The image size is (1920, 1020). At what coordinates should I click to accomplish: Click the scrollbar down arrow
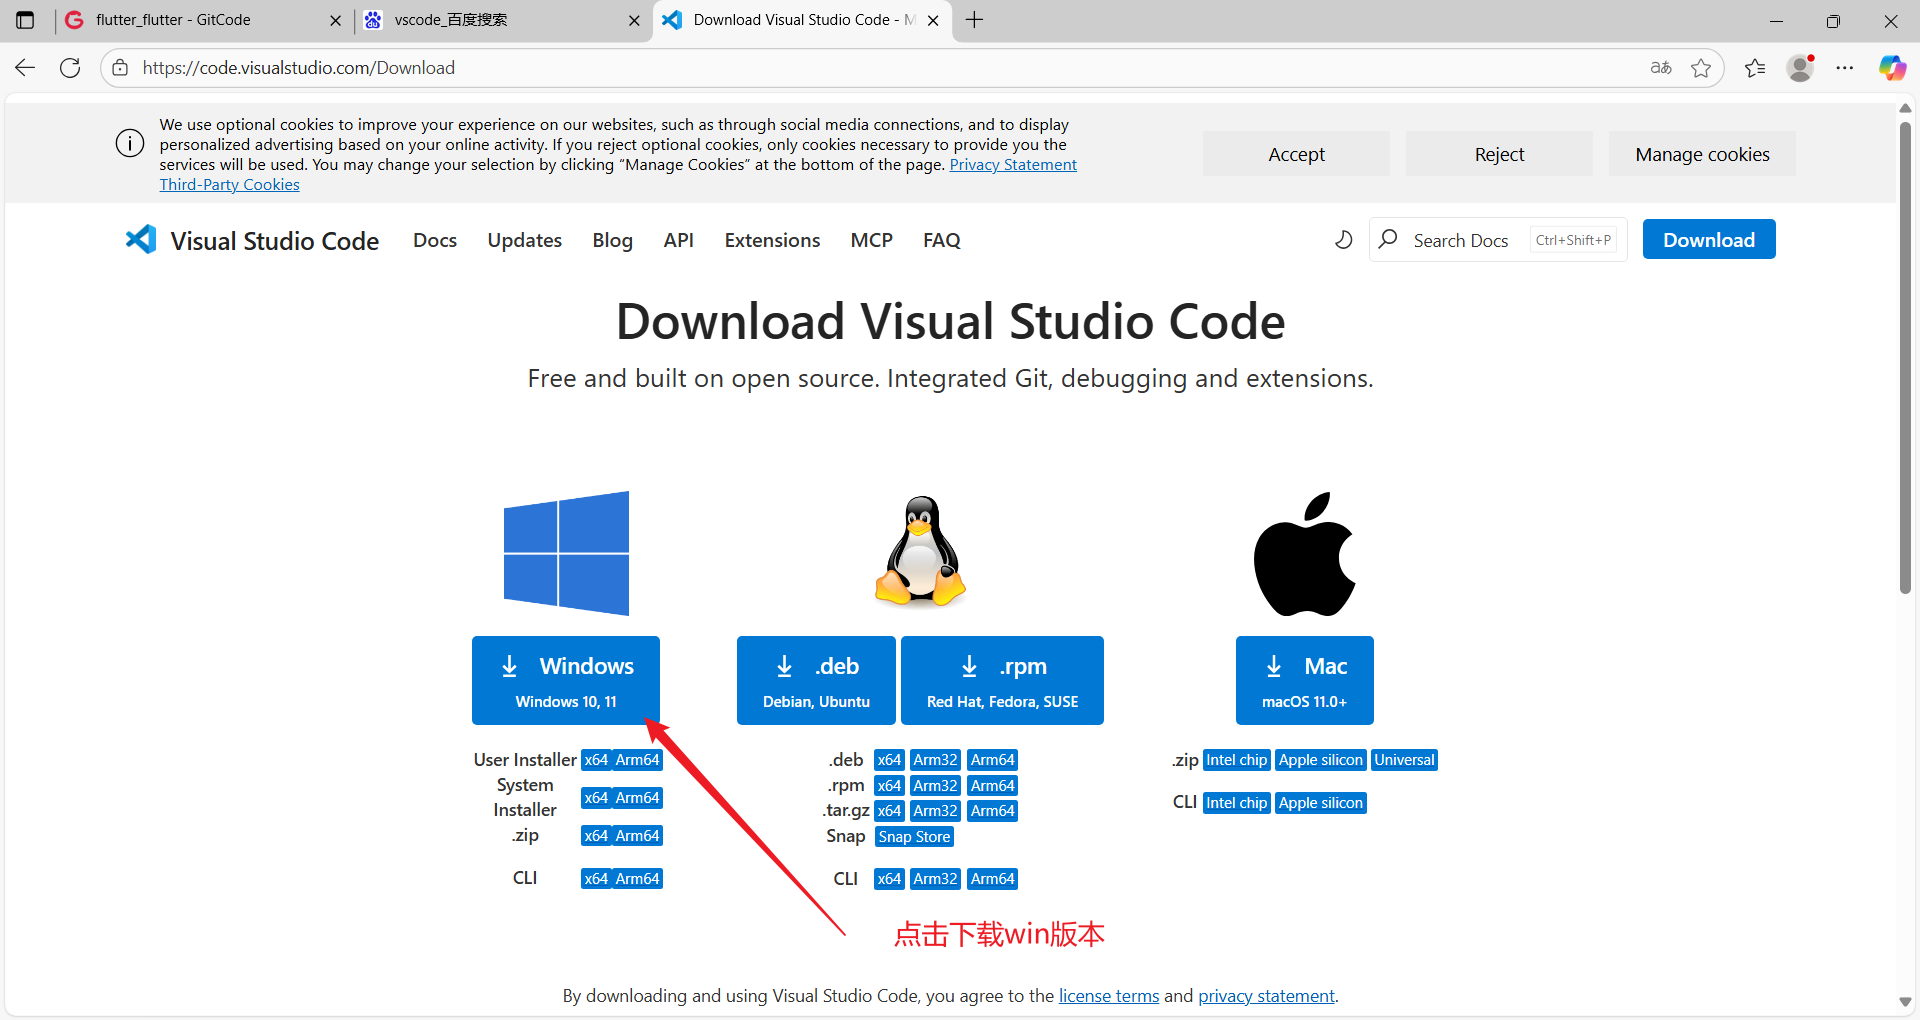point(1905,1002)
